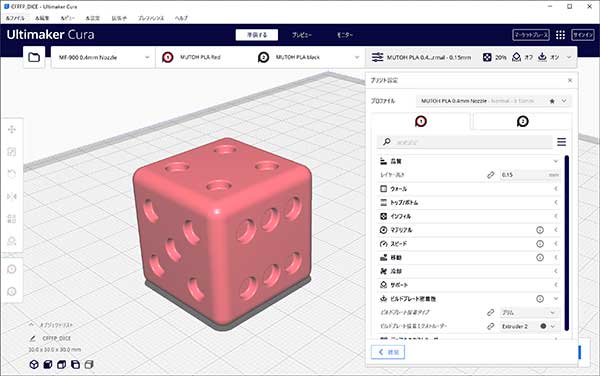Select the Move tool in left toolbar
This screenshot has width=600, height=376.
12,130
